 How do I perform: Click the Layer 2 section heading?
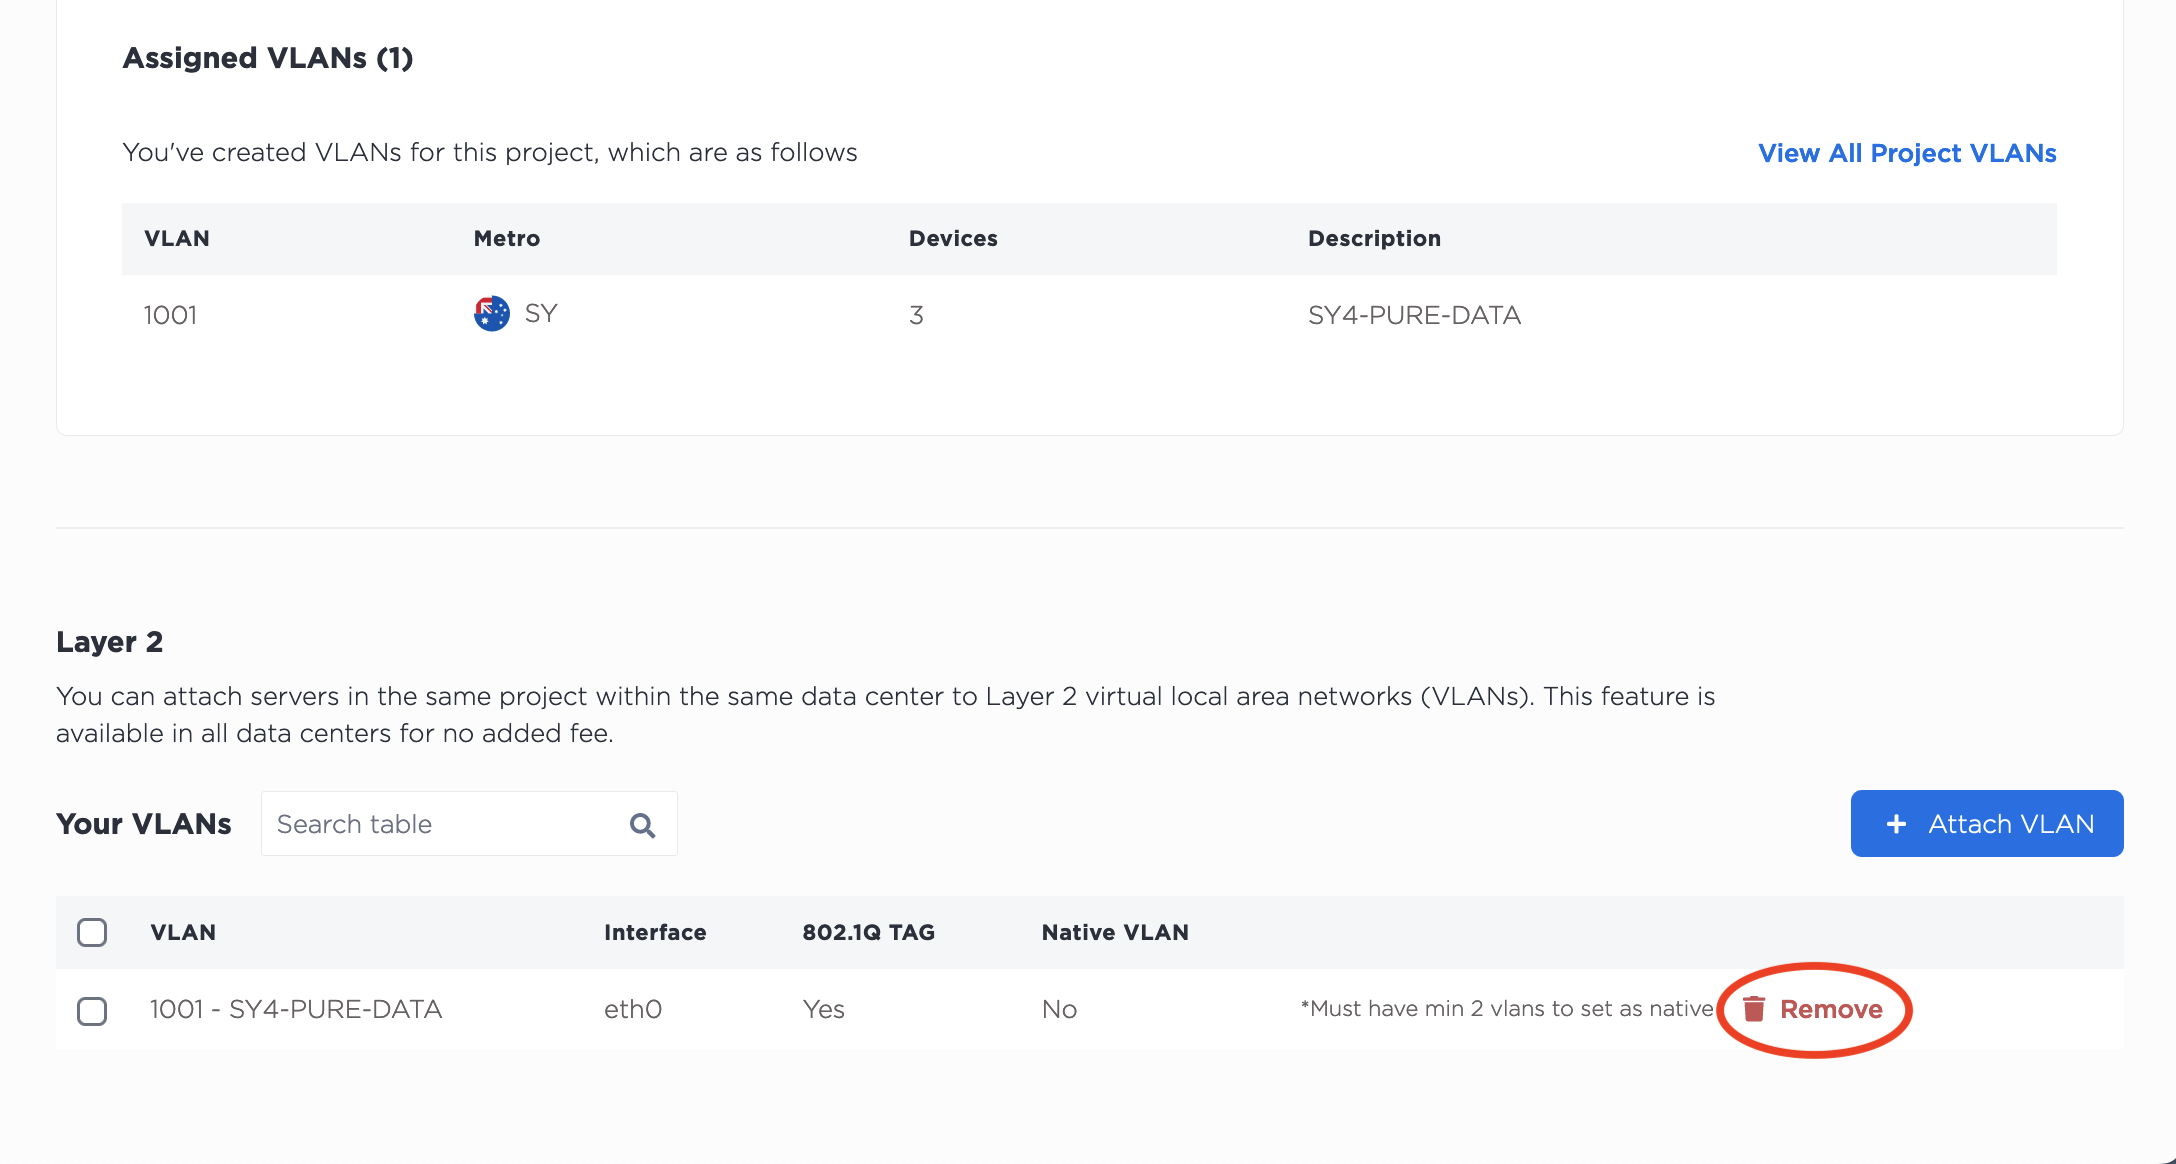(x=109, y=642)
